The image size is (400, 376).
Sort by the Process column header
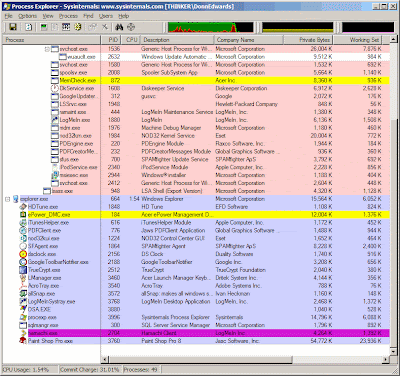[x=52, y=40]
